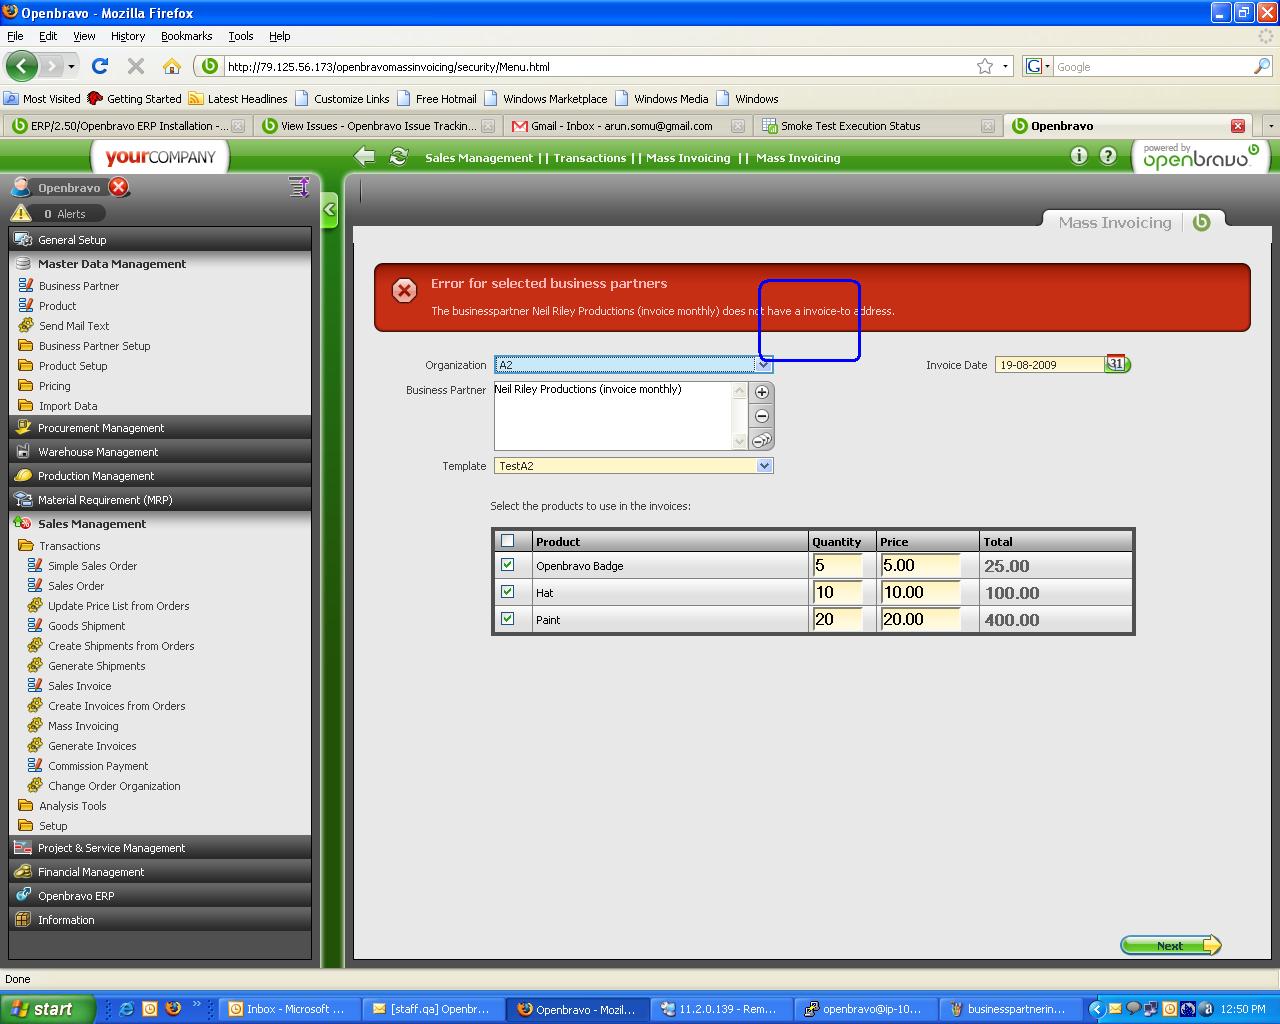Switch to the Smoke Test Execution Status tab
The width and height of the screenshot is (1280, 1024).
(x=850, y=126)
